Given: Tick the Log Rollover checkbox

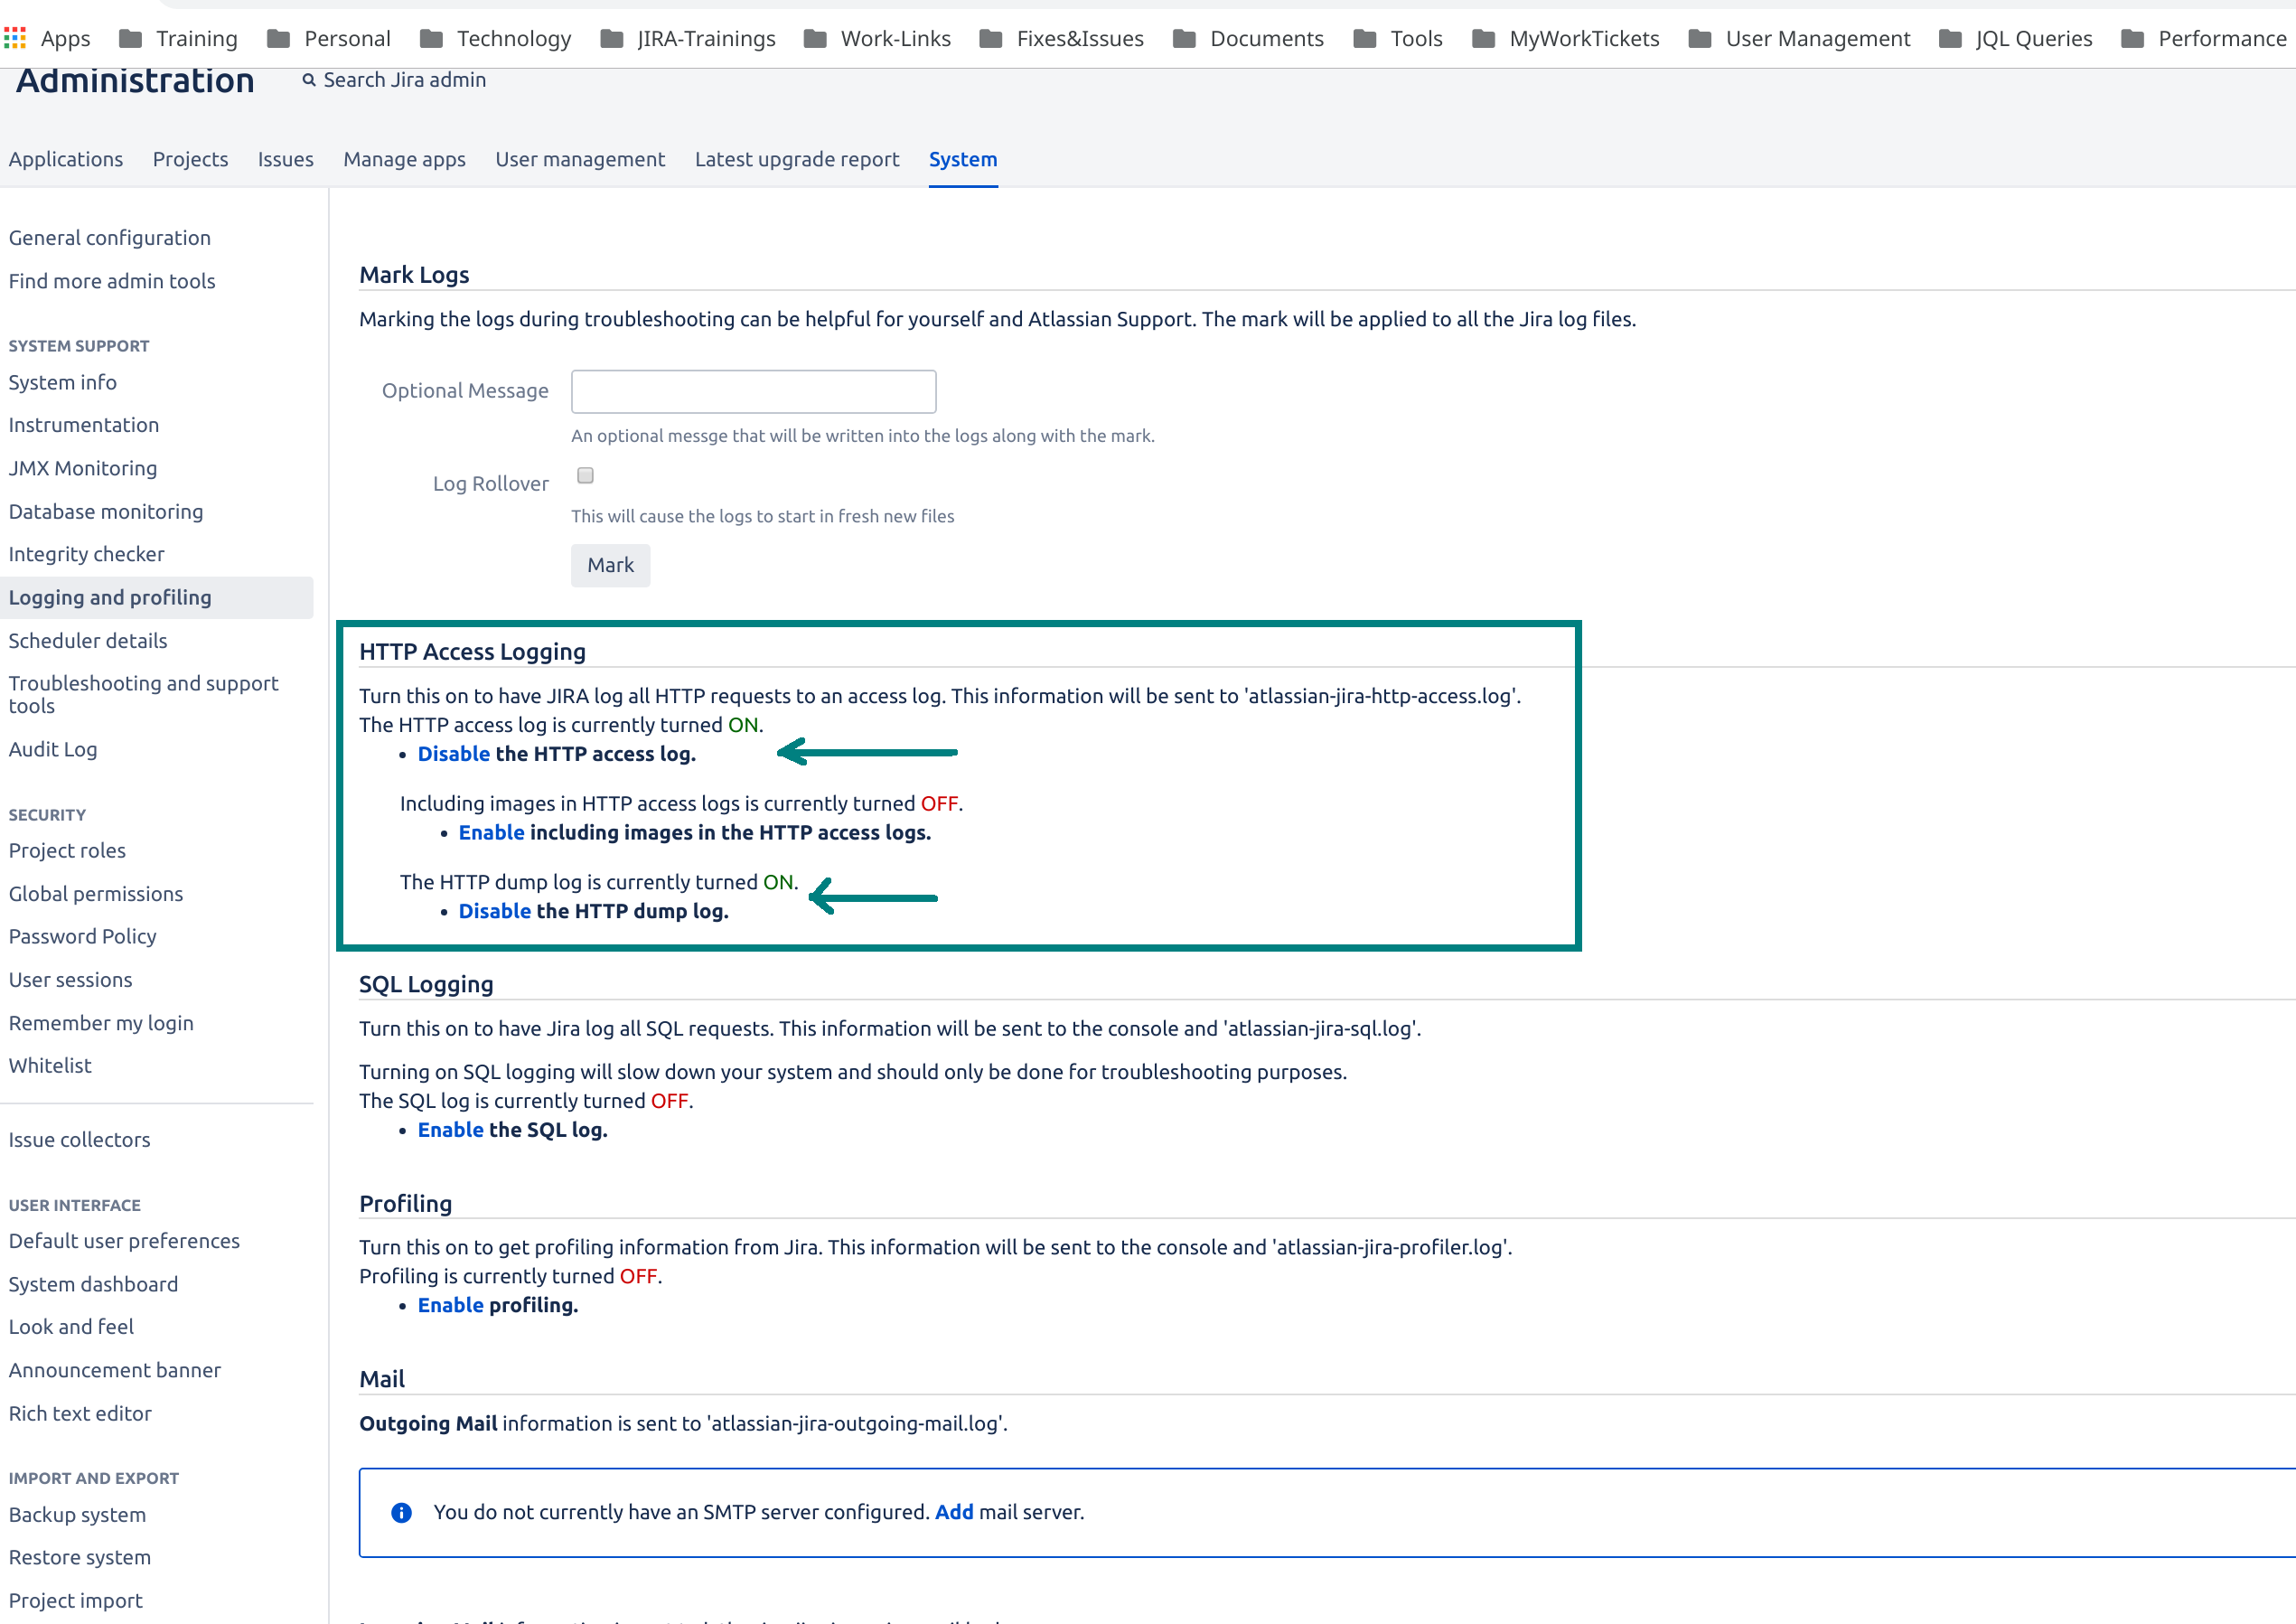Looking at the screenshot, I should click(585, 475).
